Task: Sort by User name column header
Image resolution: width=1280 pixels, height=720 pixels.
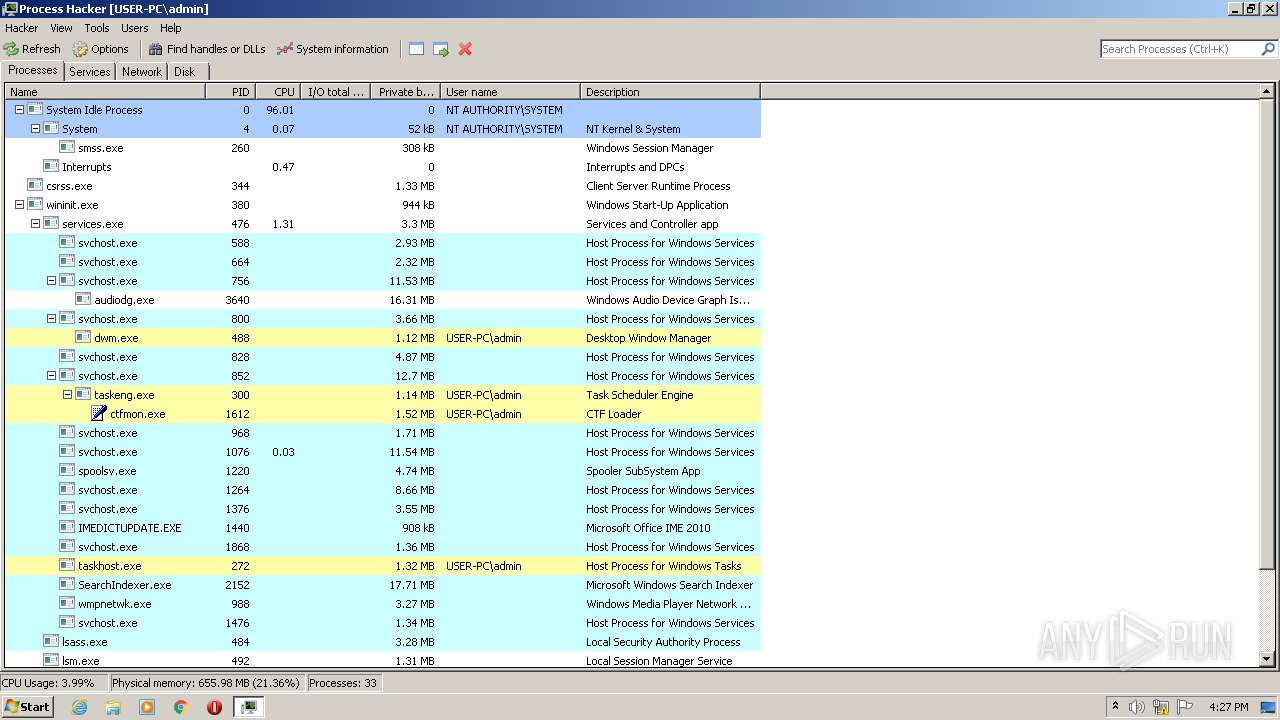Action: [x=510, y=92]
